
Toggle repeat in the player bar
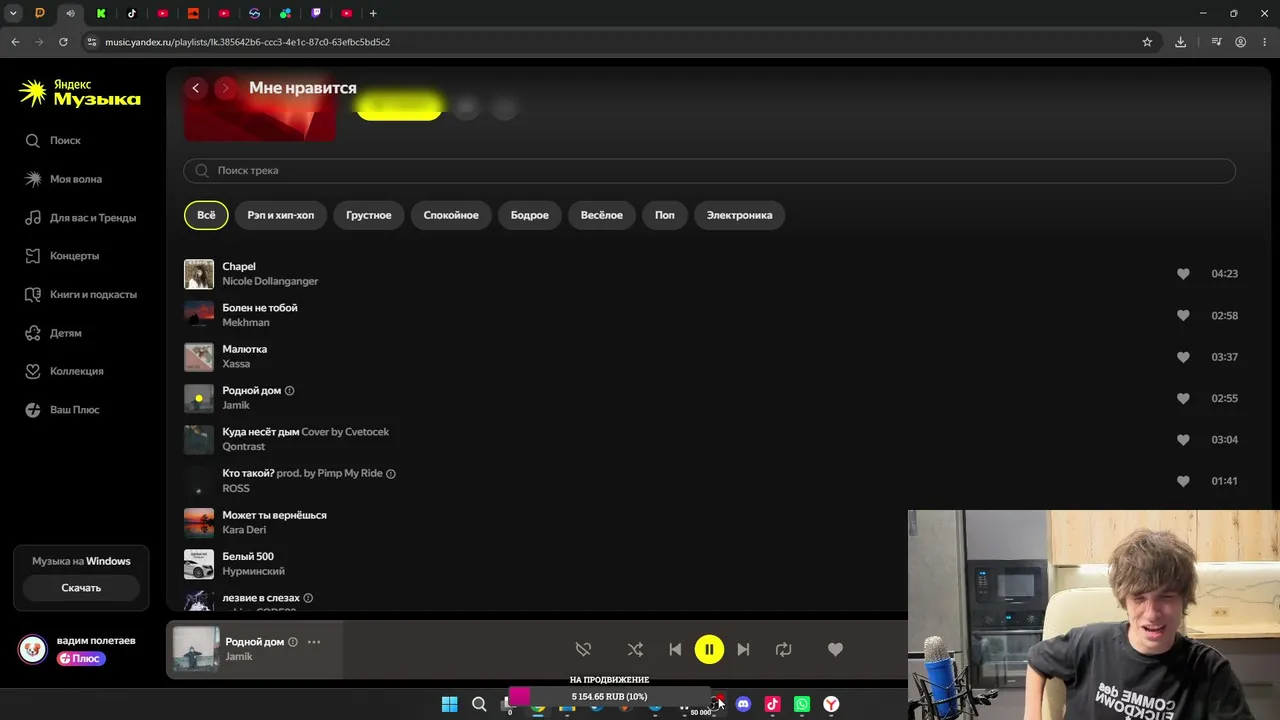[x=784, y=650]
